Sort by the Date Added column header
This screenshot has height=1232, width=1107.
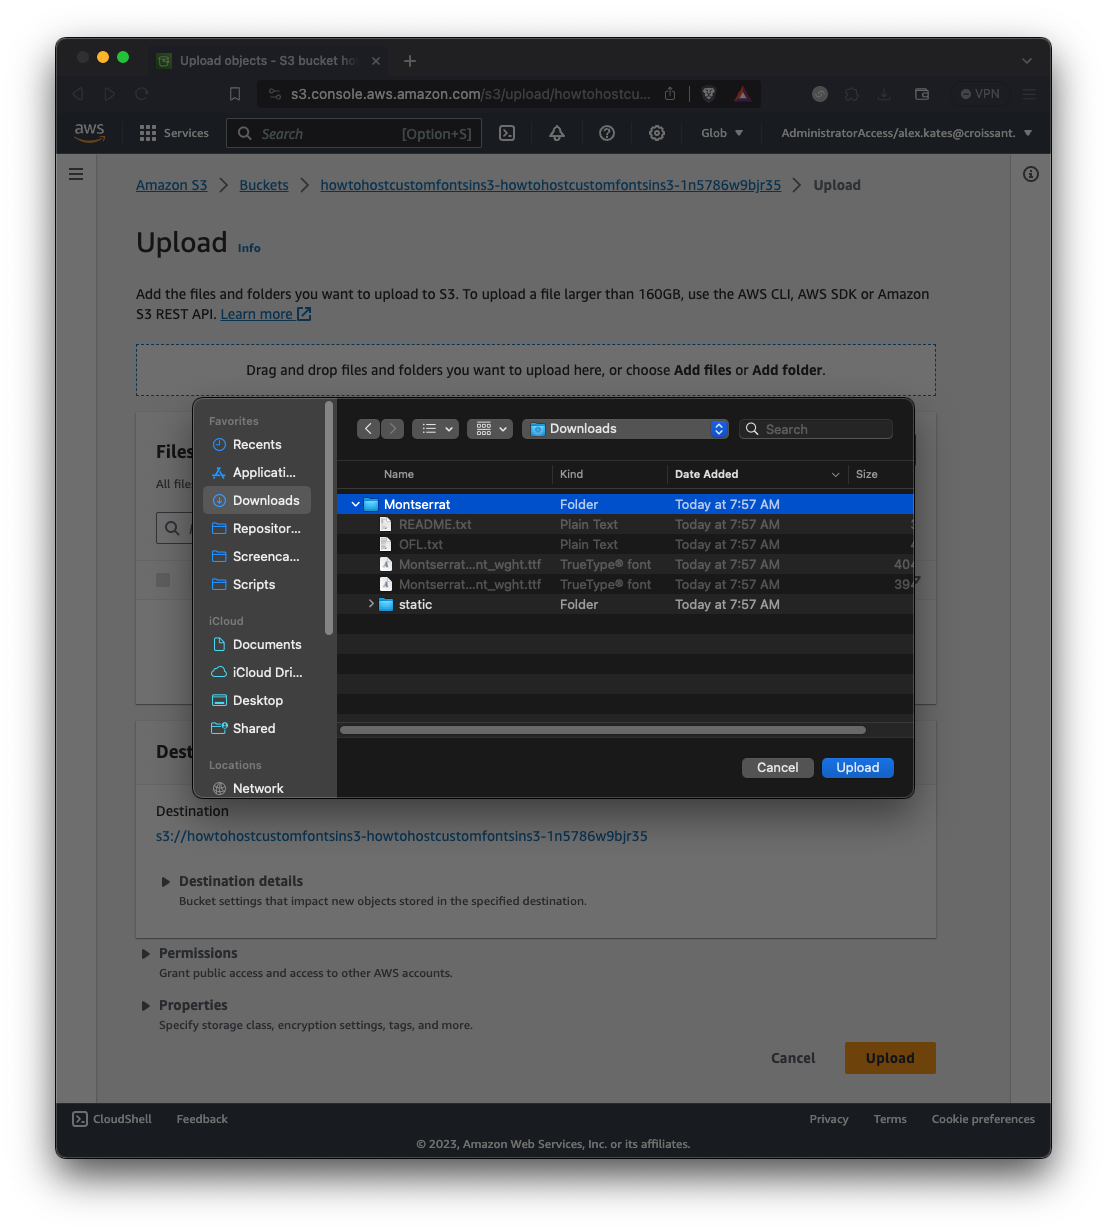coord(757,474)
